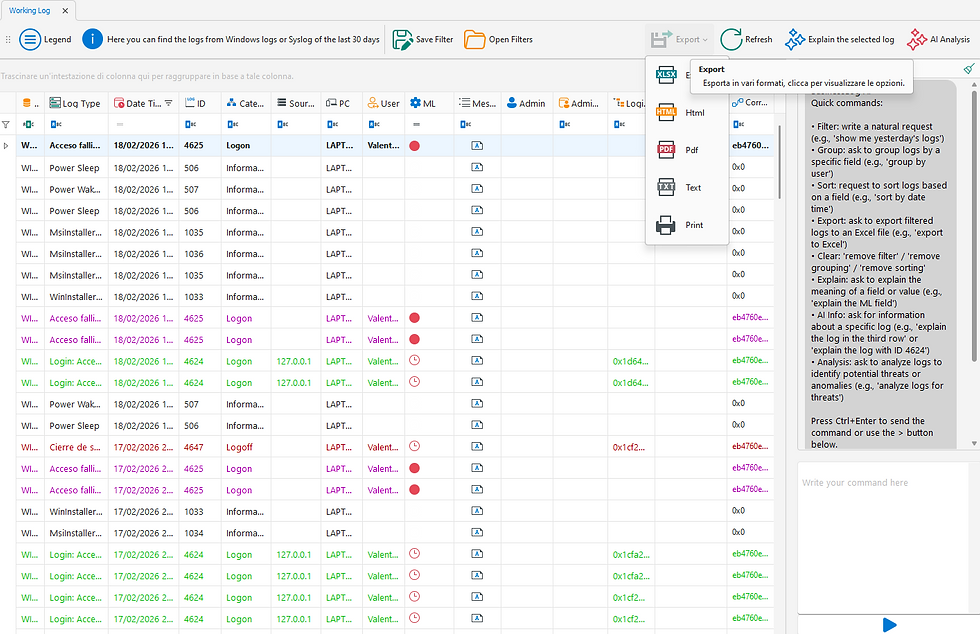Open message icon in the ID 1034 row
The image size is (980, 634).
477,533
